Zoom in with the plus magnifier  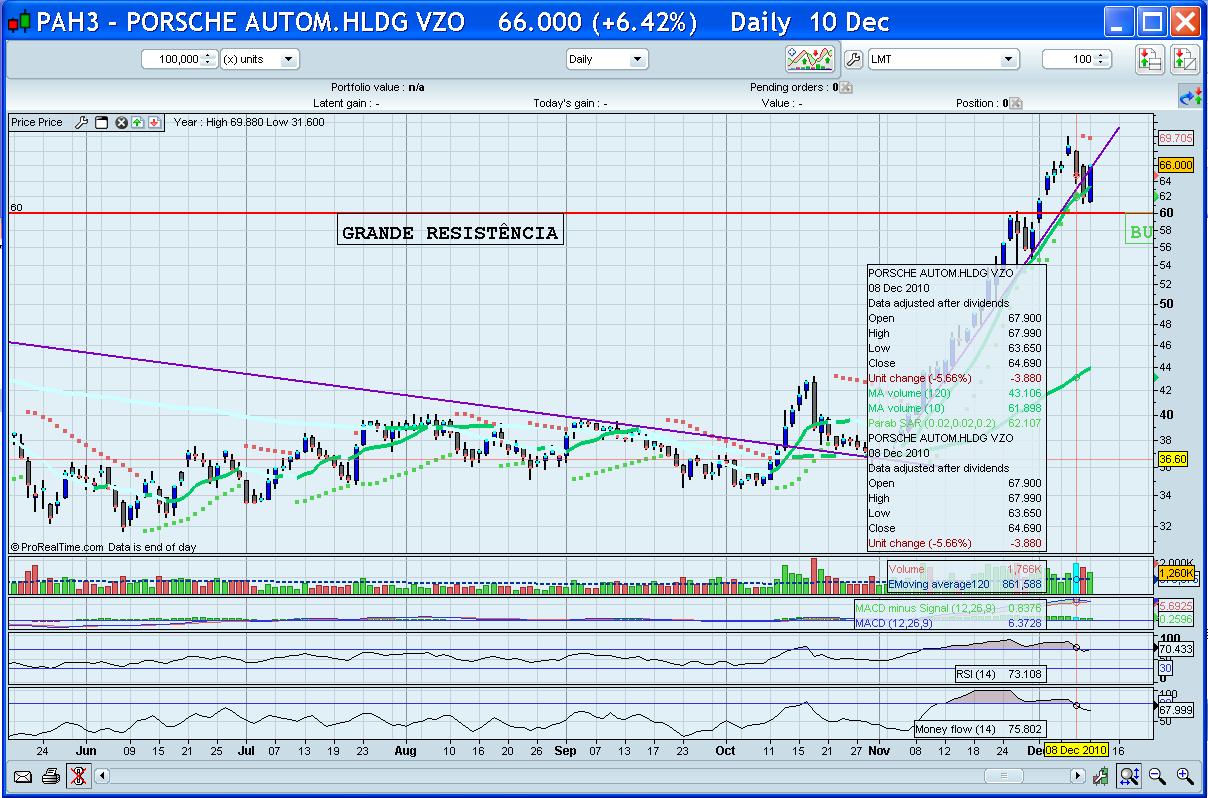[1185, 775]
